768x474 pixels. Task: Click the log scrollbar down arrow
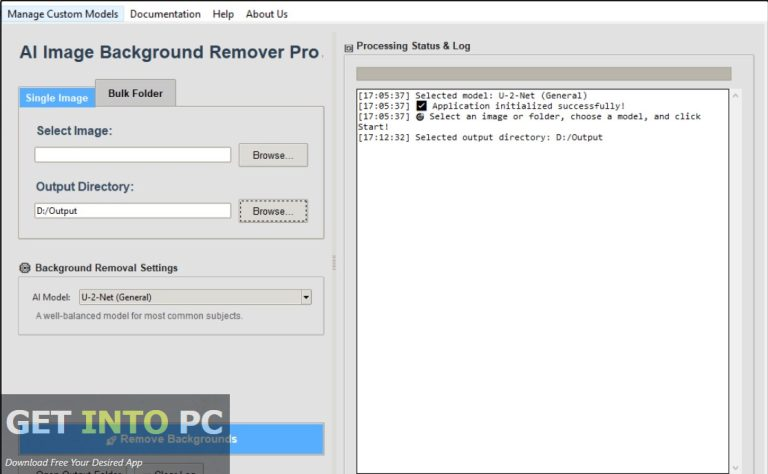735,468
